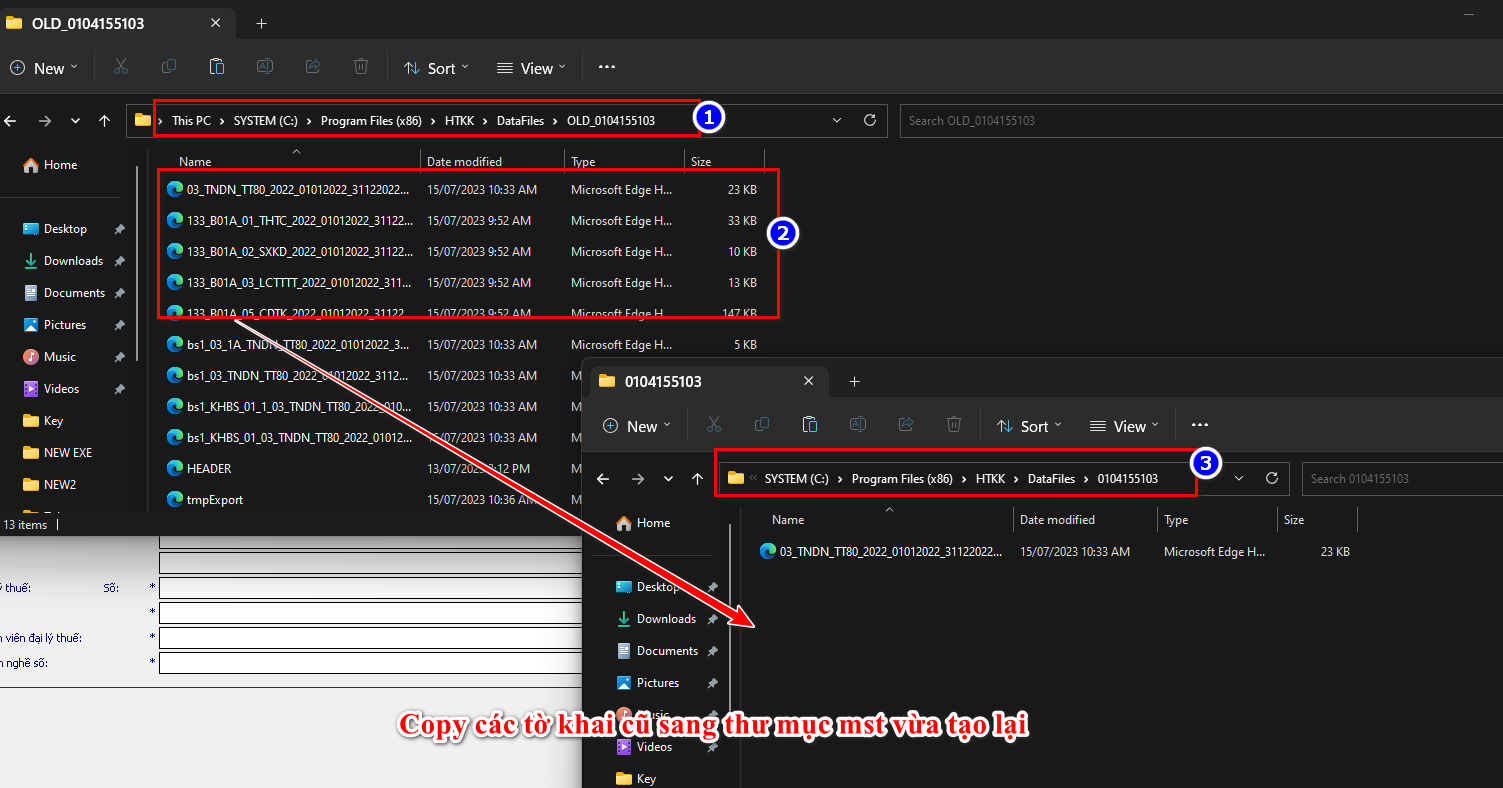Screen dimensions: 1503x788
Task: Add a new tab next to 0104155103 tab
Action: coord(854,381)
